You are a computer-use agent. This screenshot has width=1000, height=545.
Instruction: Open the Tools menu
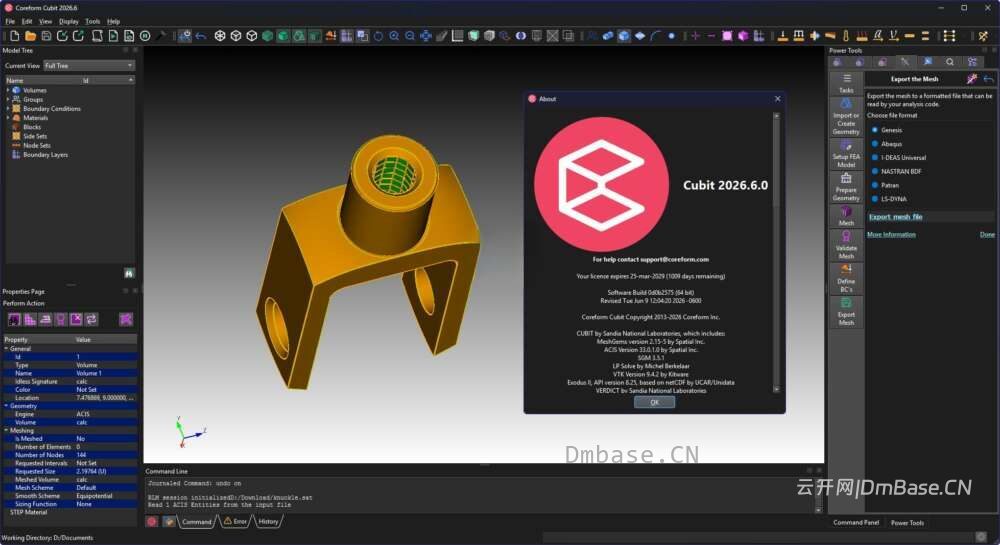click(93, 21)
